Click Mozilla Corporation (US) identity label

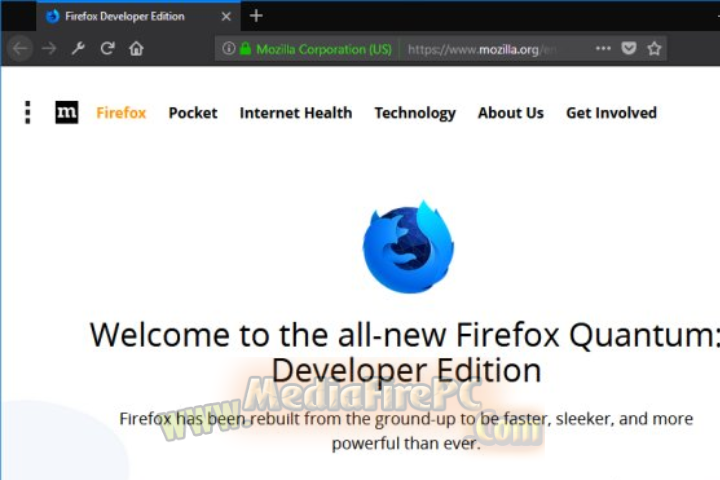pos(324,49)
